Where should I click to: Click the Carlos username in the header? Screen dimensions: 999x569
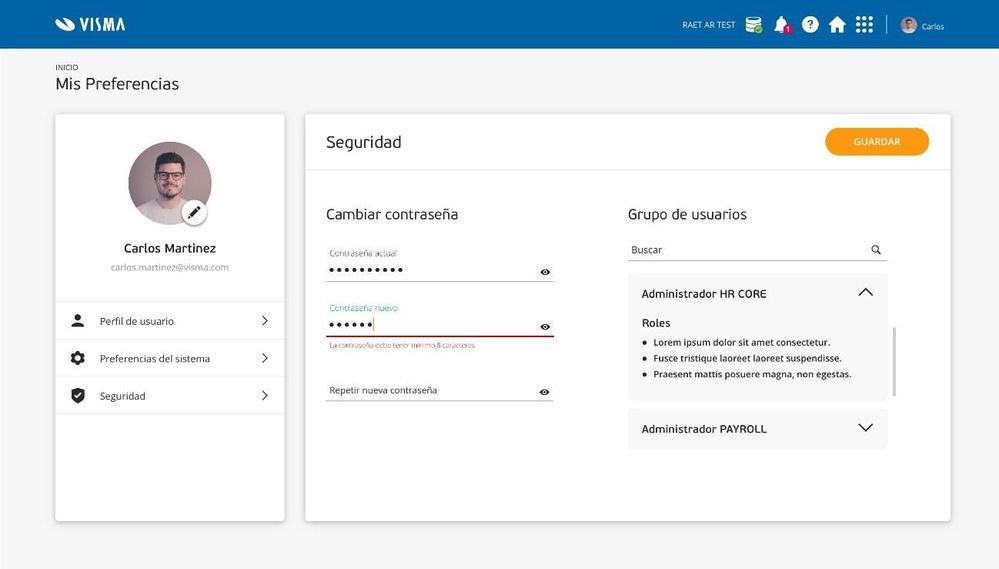click(933, 26)
